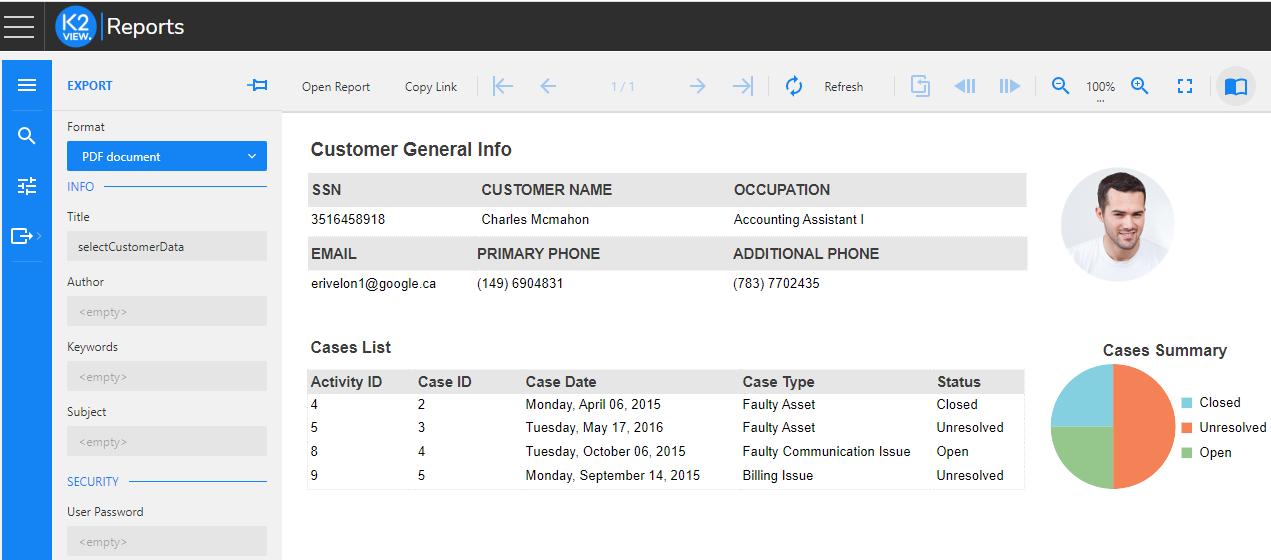This screenshot has height=560, width=1271.
Task: Click the Refresh circular arrow icon
Action: tap(794, 87)
